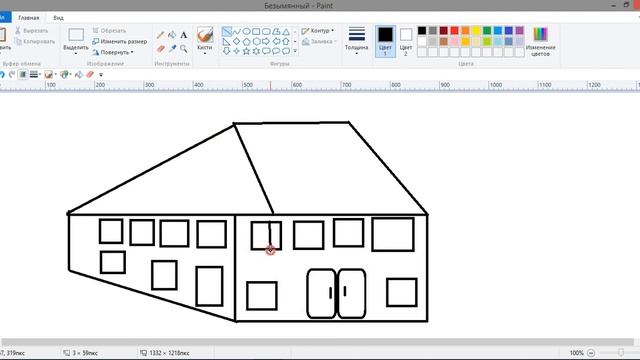
Task: Expand the shapes gallery with More arrow
Action: click(295, 51)
